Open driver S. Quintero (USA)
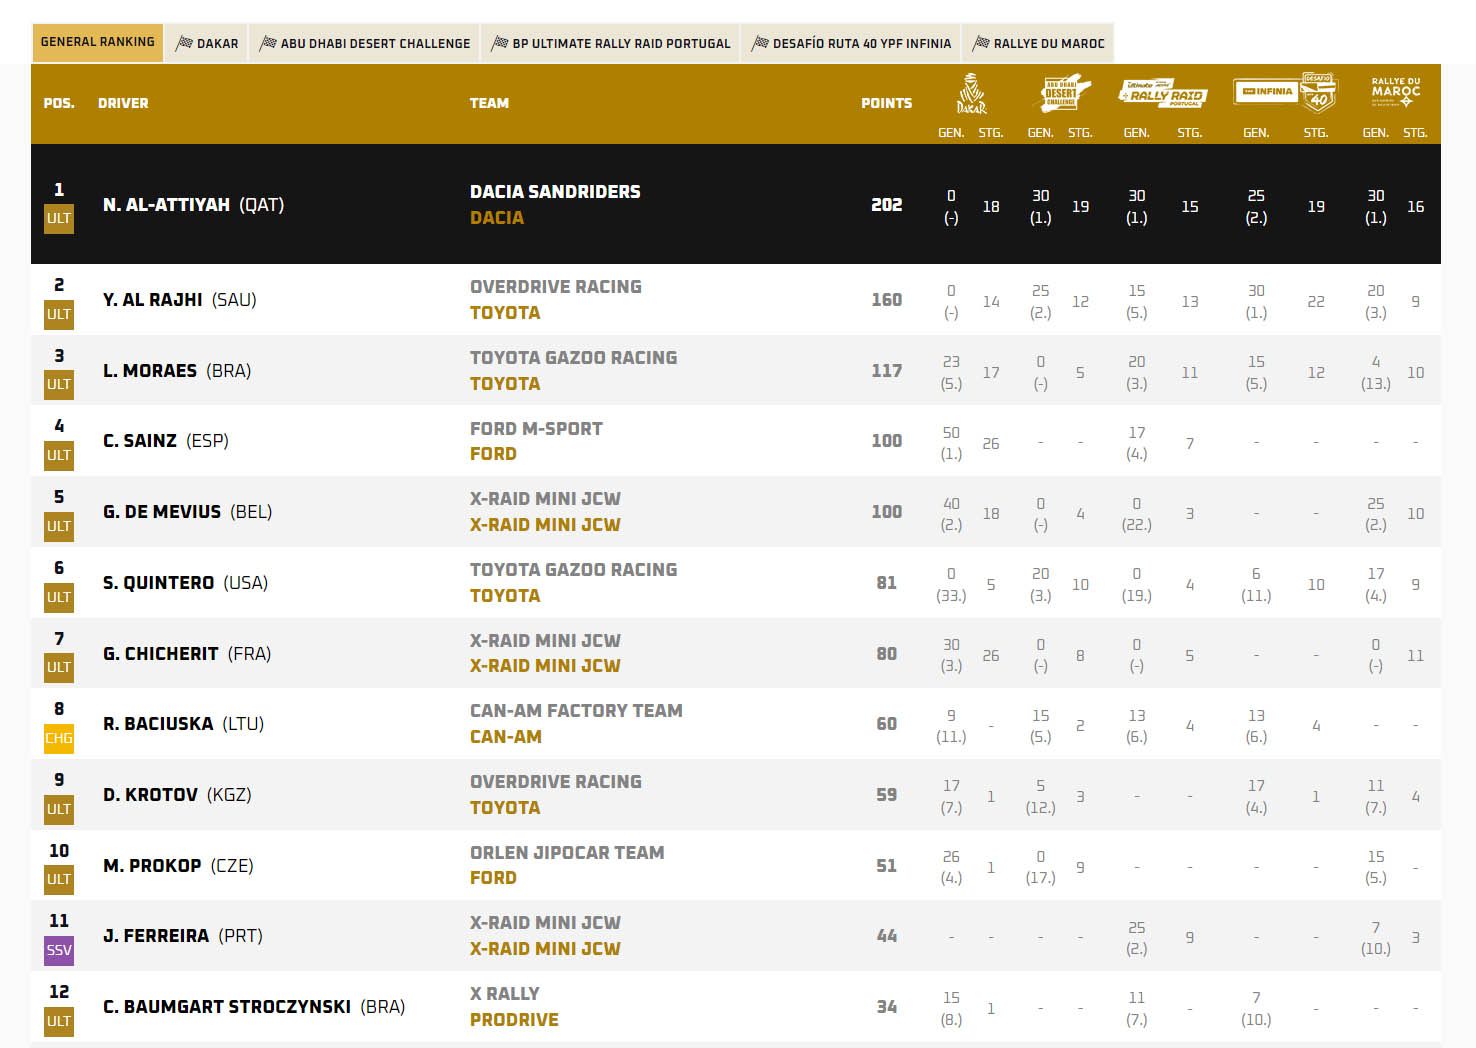Screen dimensions: 1476x1048 coord(185,583)
